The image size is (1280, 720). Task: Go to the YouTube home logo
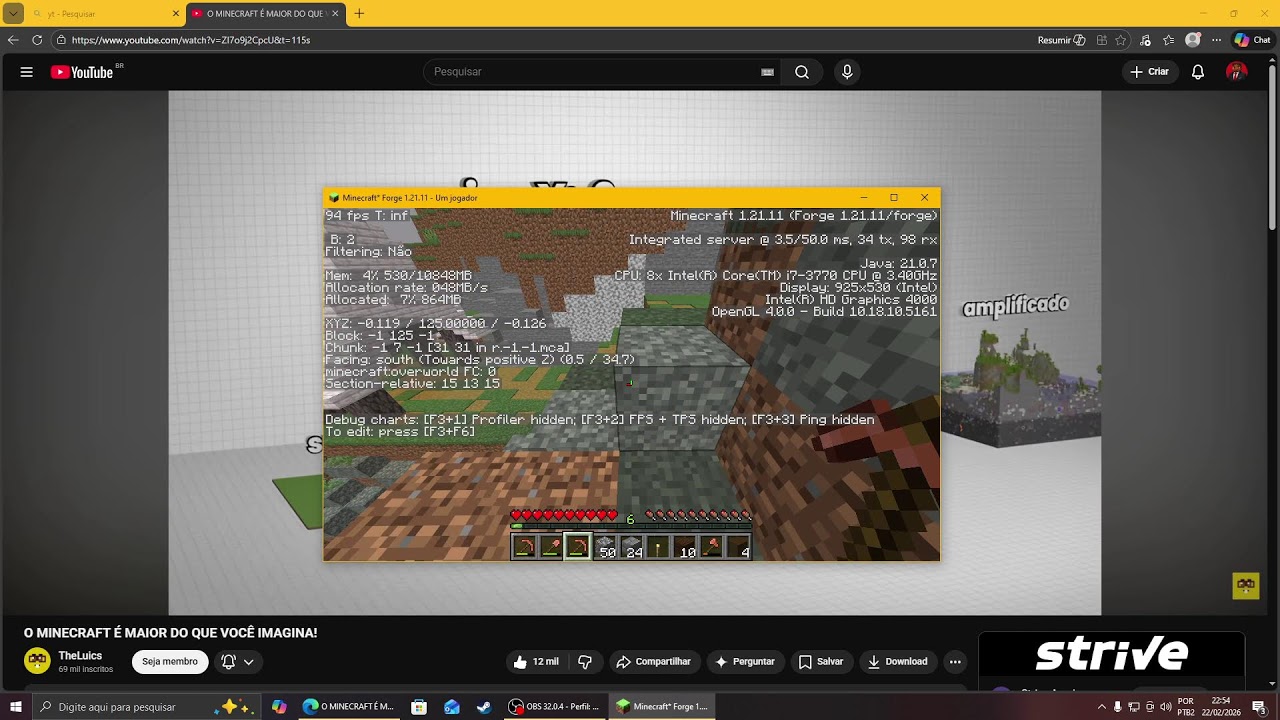[x=82, y=72]
